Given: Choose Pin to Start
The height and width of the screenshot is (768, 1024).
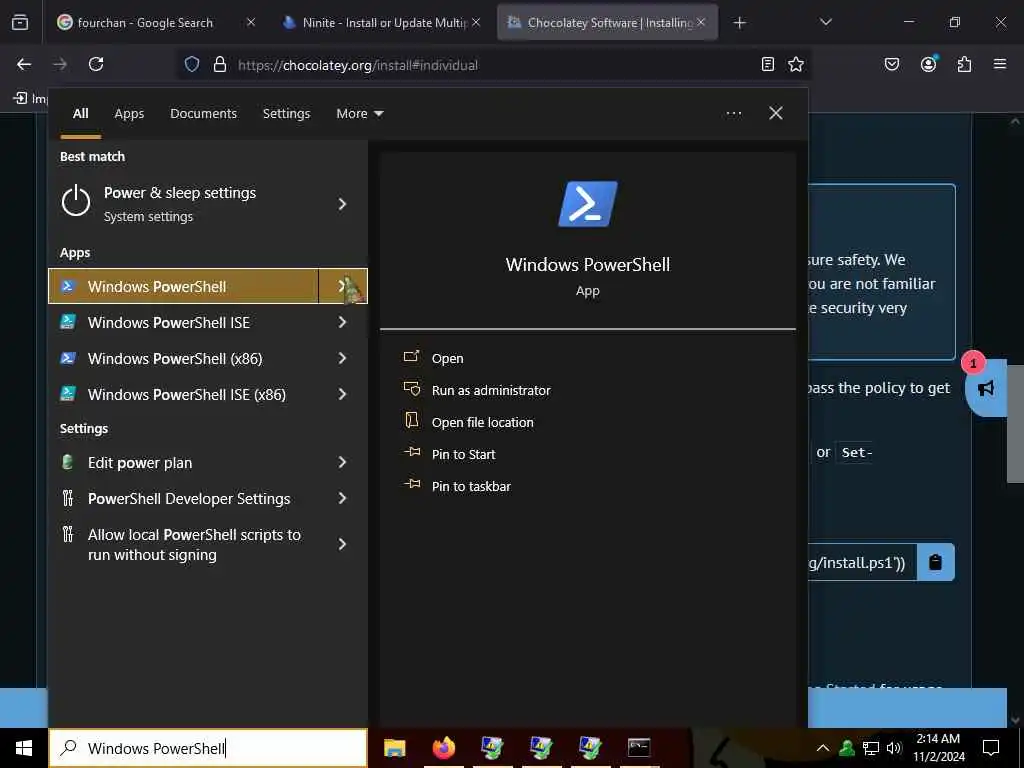Looking at the screenshot, I should point(464,455).
